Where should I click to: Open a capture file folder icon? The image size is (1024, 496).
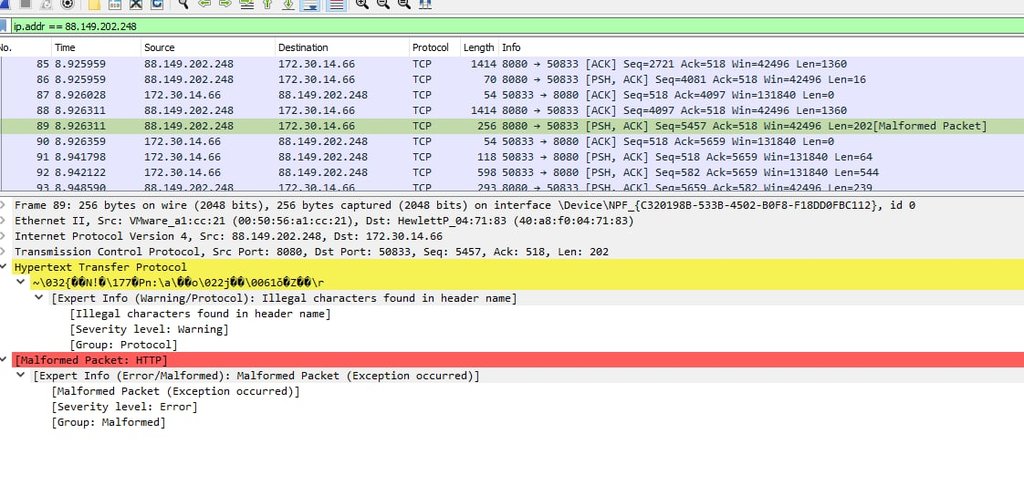(93, 3)
